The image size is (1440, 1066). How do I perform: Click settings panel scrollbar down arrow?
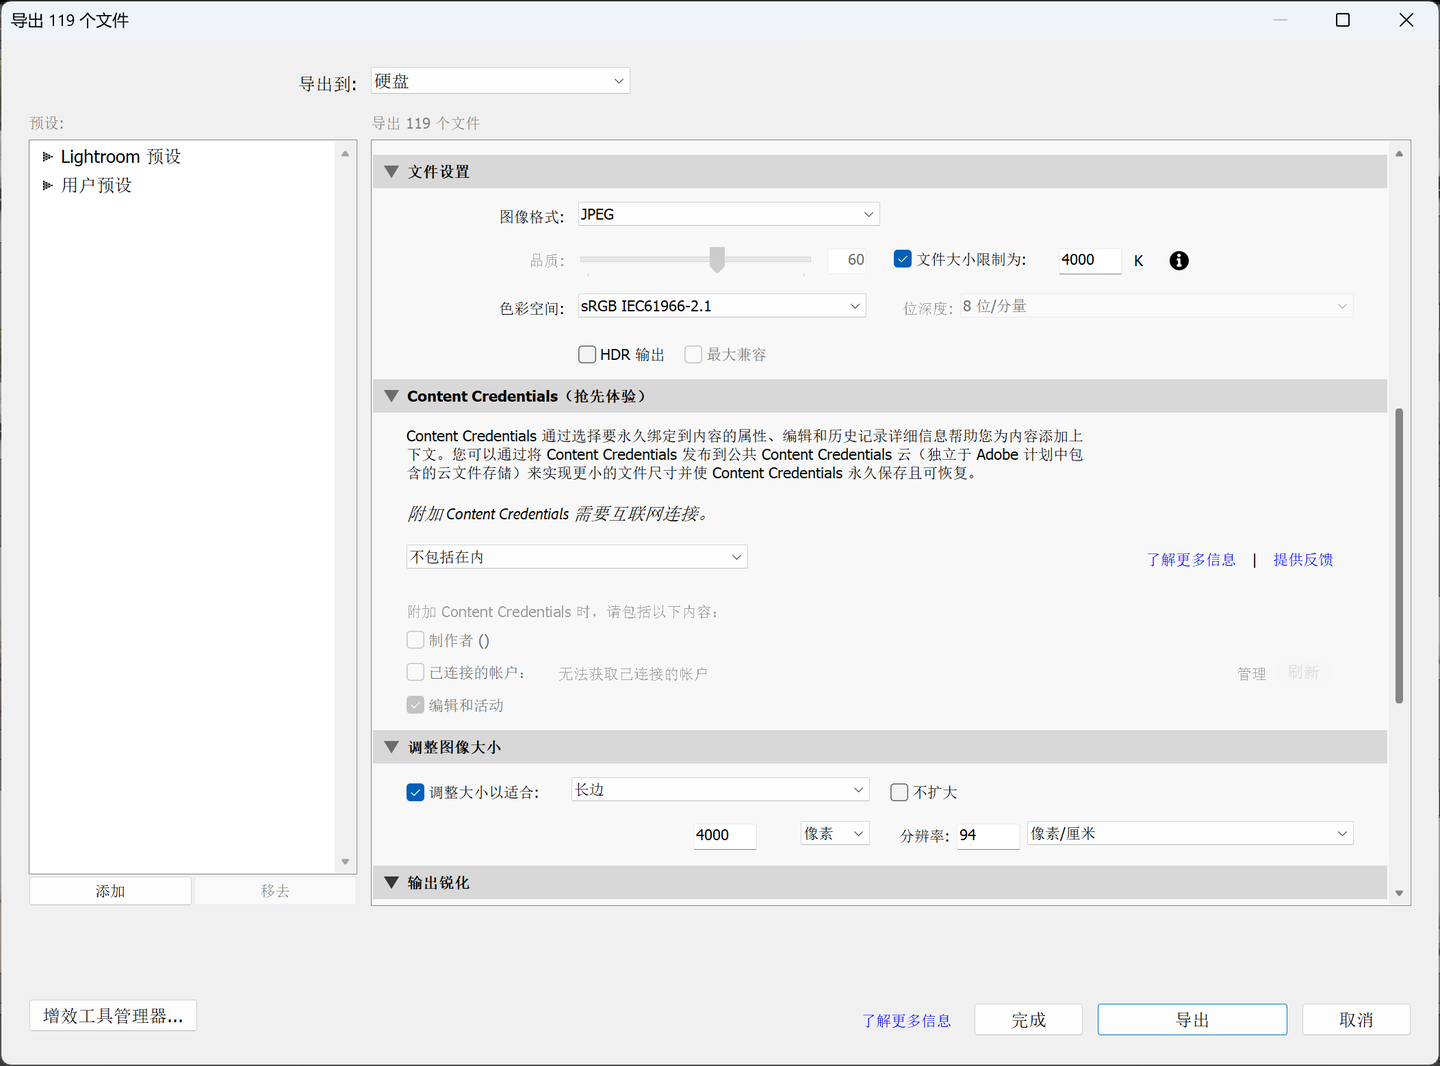(x=1399, y=893)
